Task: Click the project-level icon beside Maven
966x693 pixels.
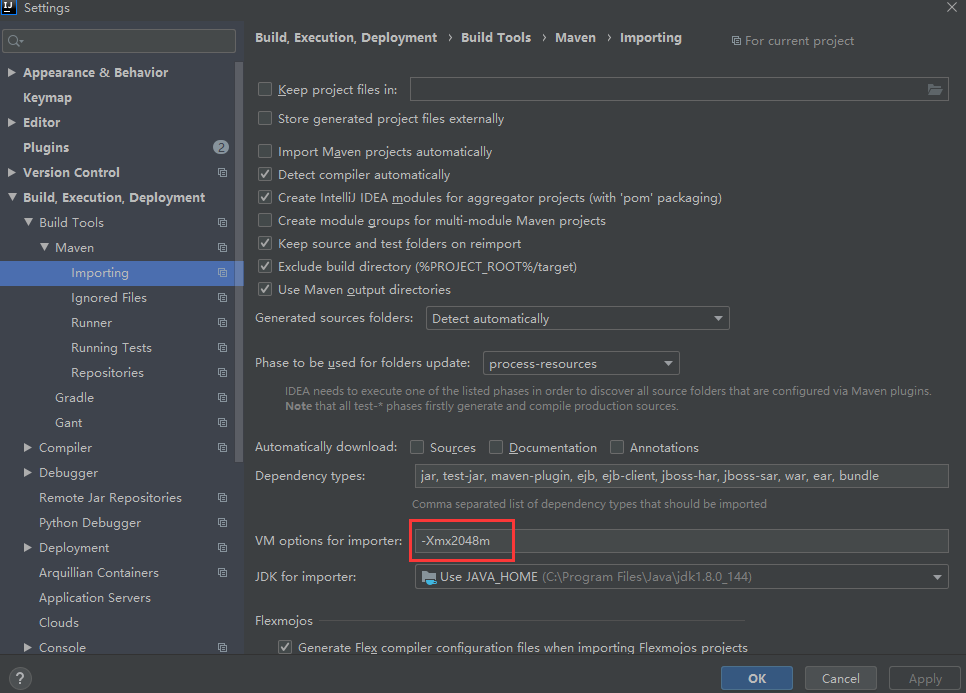Action: [222, 248]
